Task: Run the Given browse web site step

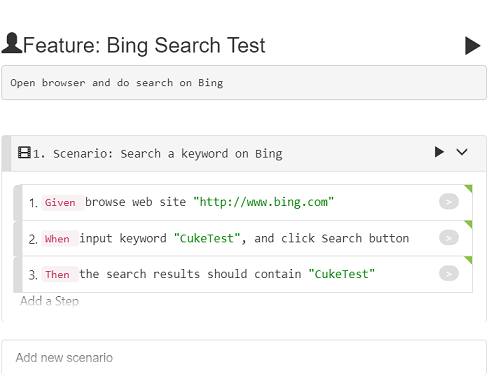Action: [449, 202]
